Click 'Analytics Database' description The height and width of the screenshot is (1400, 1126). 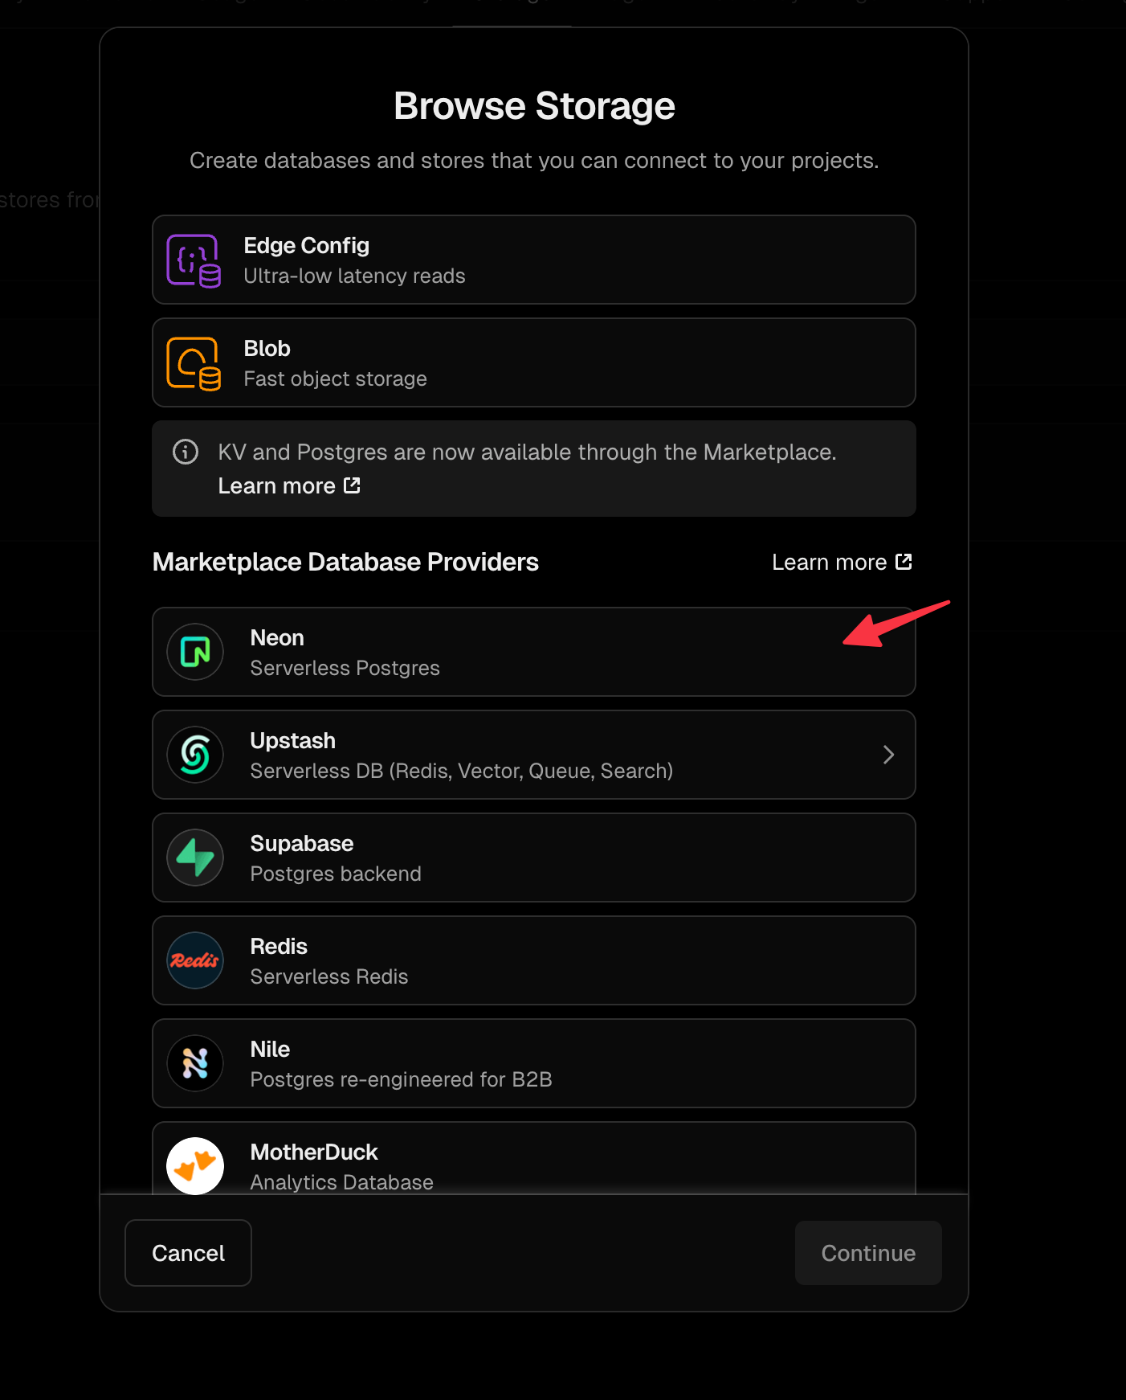342,1182
